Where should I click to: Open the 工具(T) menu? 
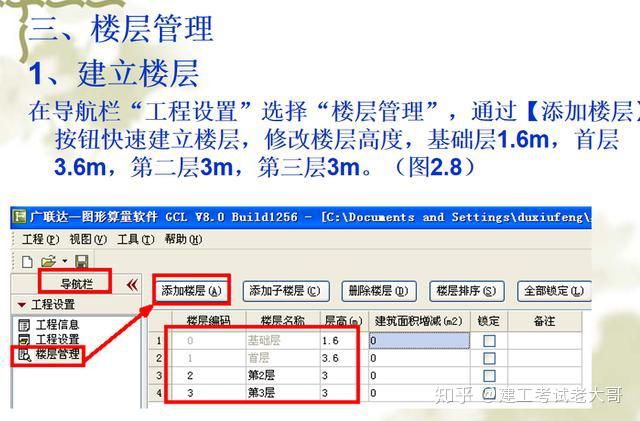pyautogui.click(x=136, y=239)
